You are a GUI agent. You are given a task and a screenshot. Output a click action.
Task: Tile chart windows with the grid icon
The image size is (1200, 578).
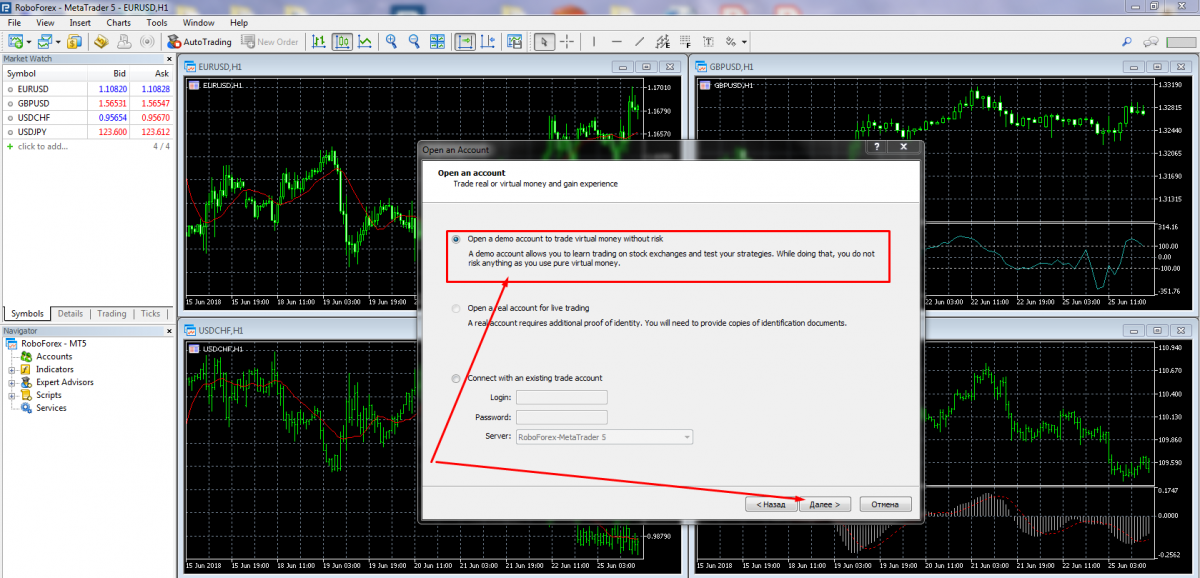click(437, 42)
